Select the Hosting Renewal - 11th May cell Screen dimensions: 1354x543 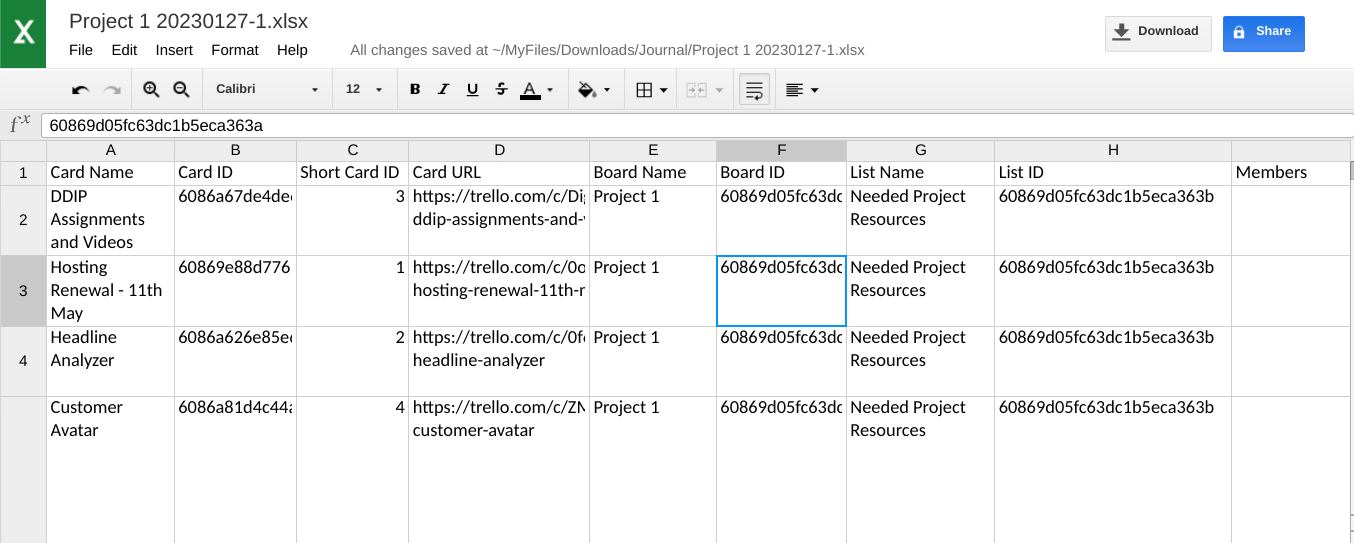click(110, 290)
